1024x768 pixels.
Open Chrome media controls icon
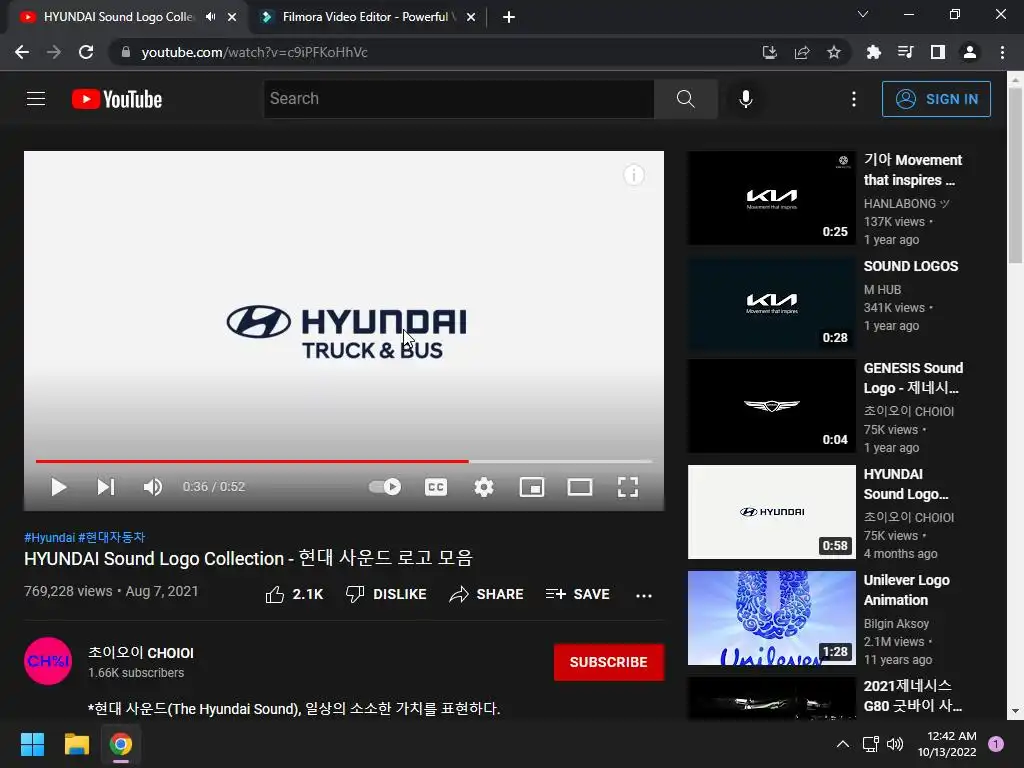[x=905, y=52]
